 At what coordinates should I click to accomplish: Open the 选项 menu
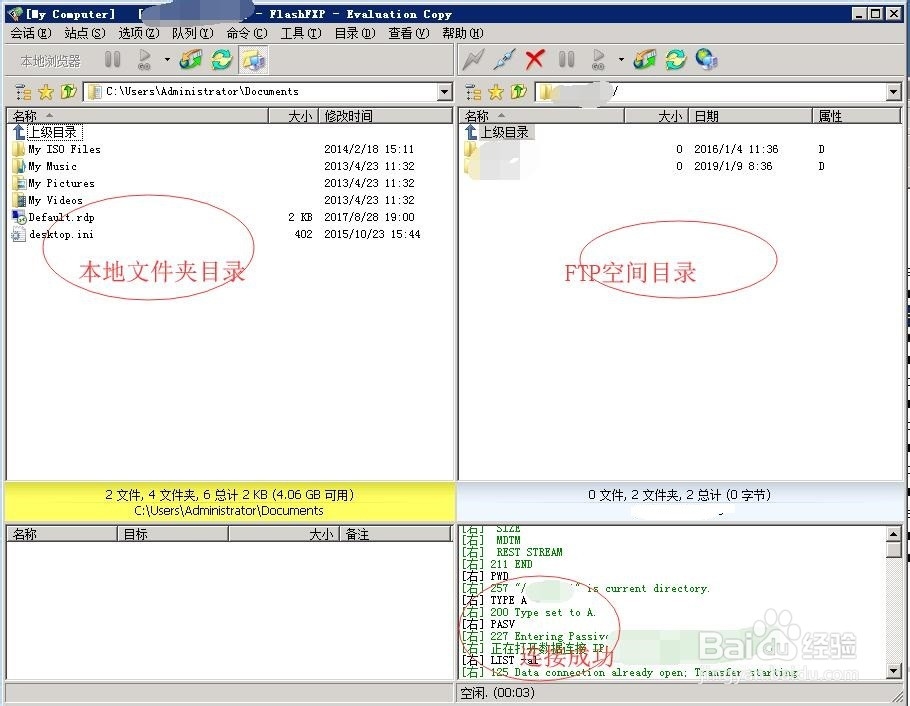coord(139,33)
